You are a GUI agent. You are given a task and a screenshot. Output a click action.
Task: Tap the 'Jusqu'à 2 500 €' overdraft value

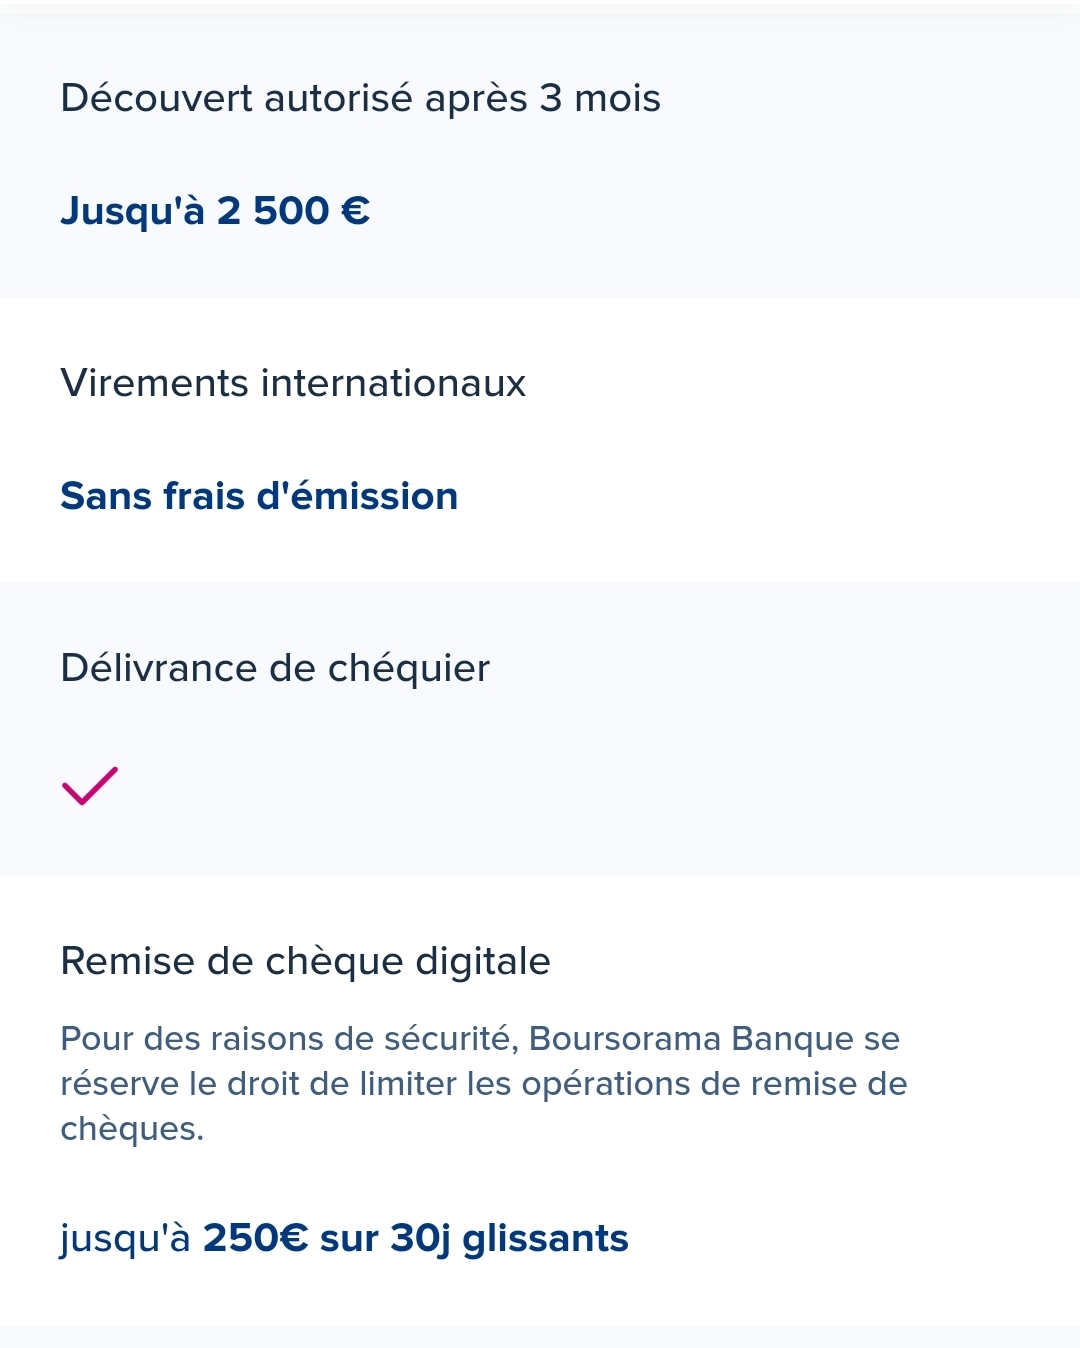coord(215,211)
